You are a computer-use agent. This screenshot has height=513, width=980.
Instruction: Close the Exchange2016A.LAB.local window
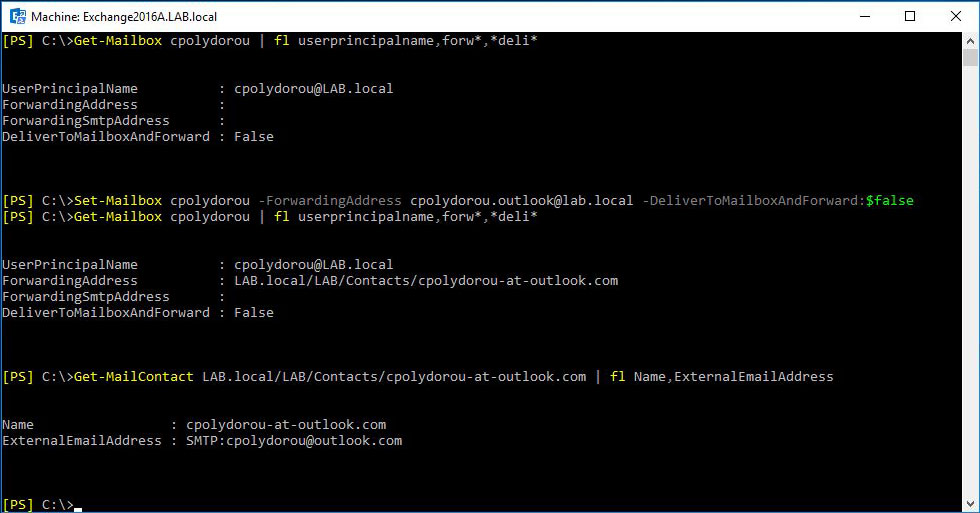click(956, 16)
